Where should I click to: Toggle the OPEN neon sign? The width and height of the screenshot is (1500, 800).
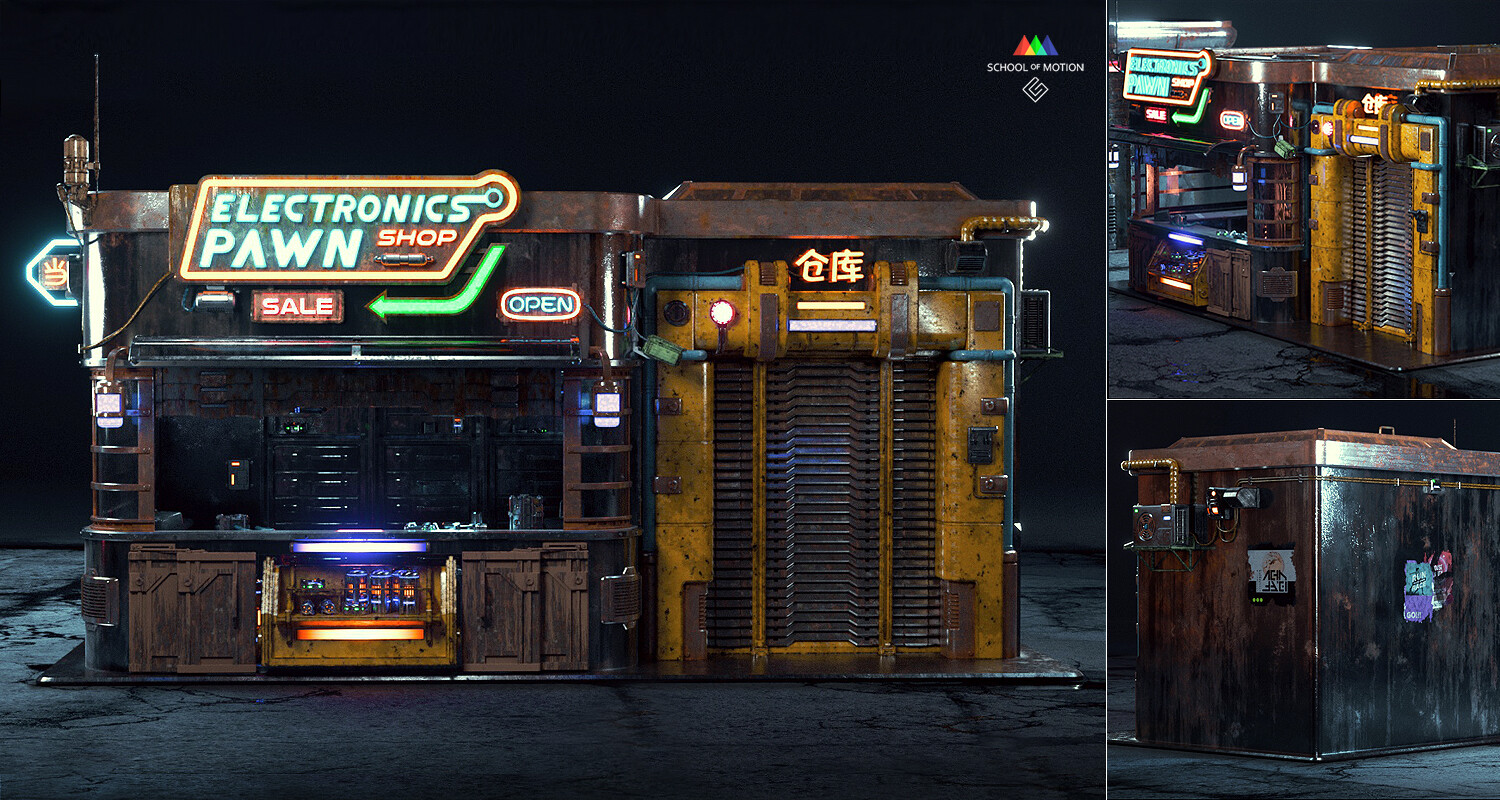538,307
